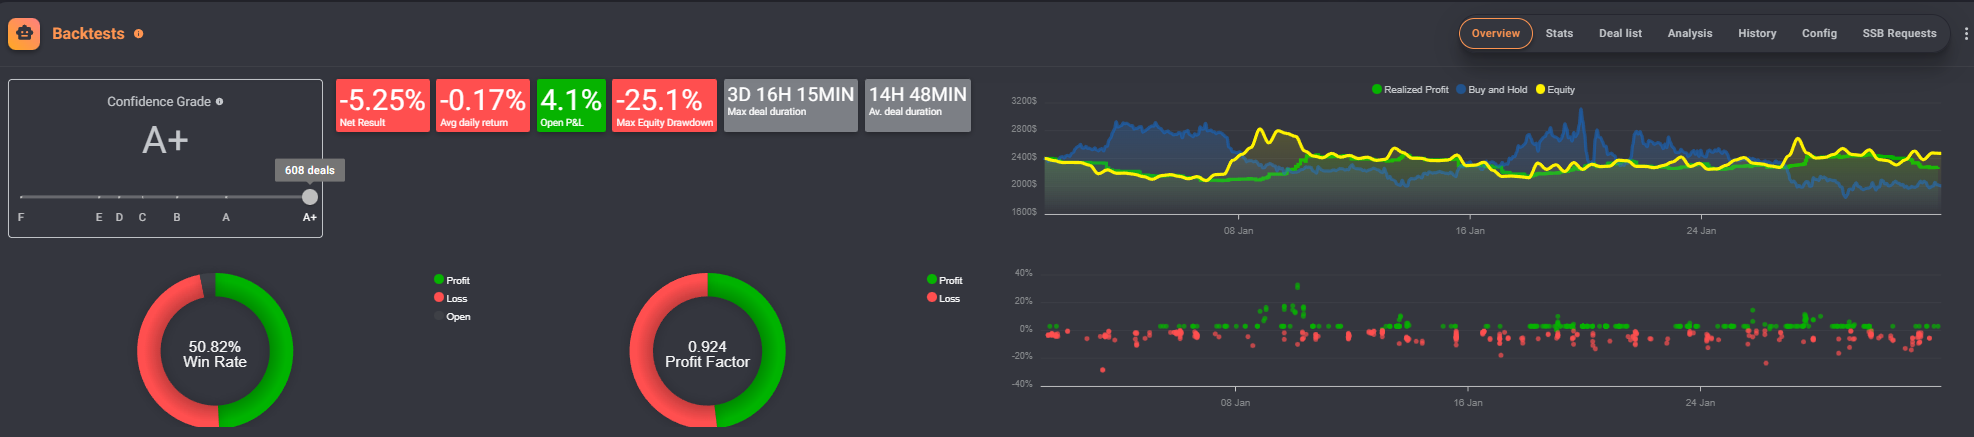Viewport: 1974px width, 437px height.
Task: Go to the Analysis tab
Action: tap(1689, 34)
